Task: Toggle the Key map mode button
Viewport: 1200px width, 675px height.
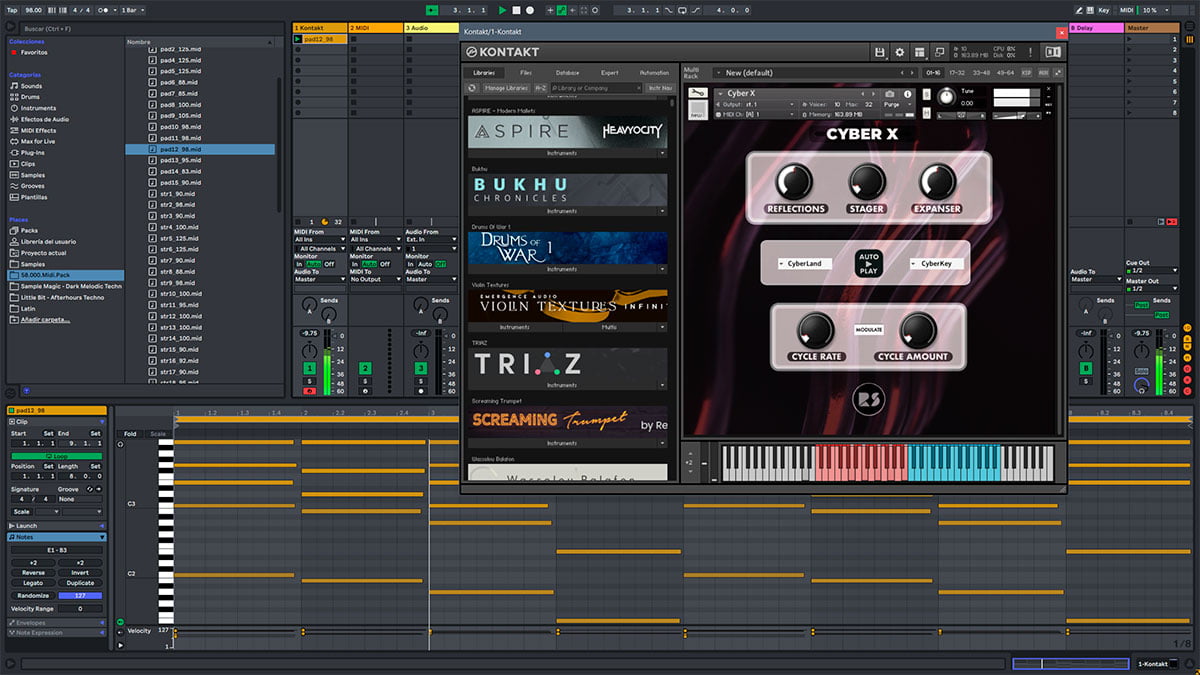Action: click(1103, 10)
